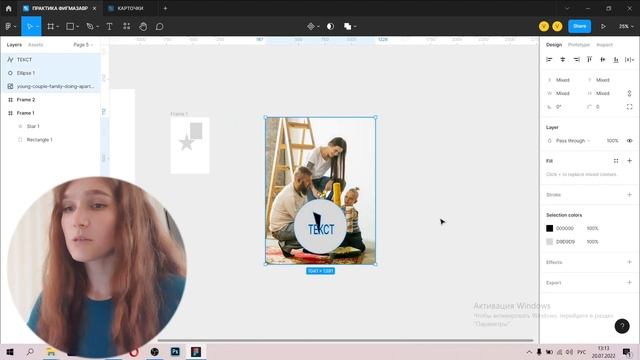Add an Export setting with plus
This screenshot has width=640, height=360.
point(629,282)
